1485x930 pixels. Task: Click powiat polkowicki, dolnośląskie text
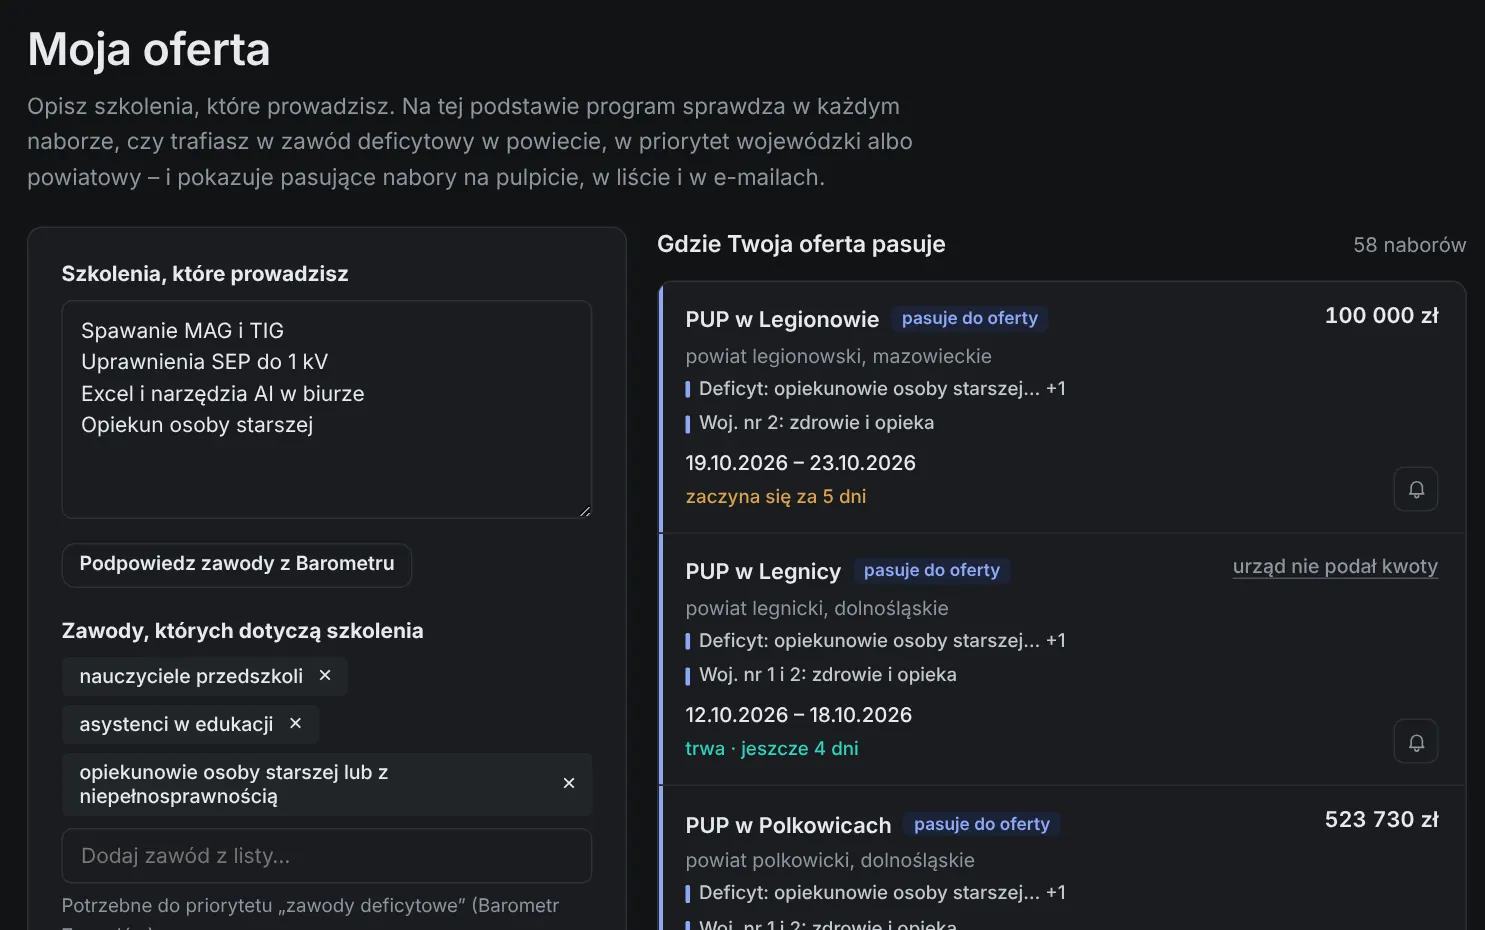pos(830,861)
